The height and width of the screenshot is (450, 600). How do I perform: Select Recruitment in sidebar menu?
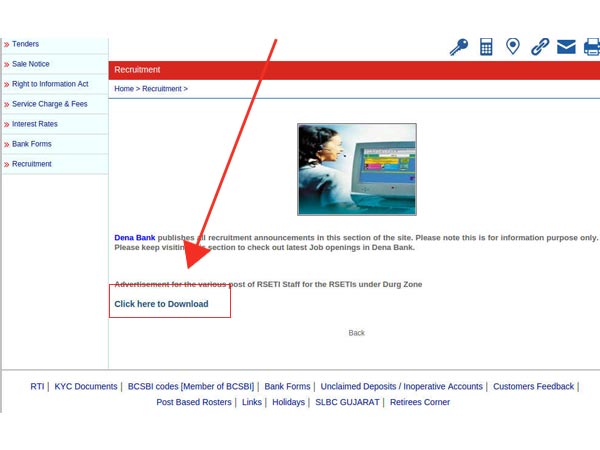pyautogui.click(x=32, y=164)
